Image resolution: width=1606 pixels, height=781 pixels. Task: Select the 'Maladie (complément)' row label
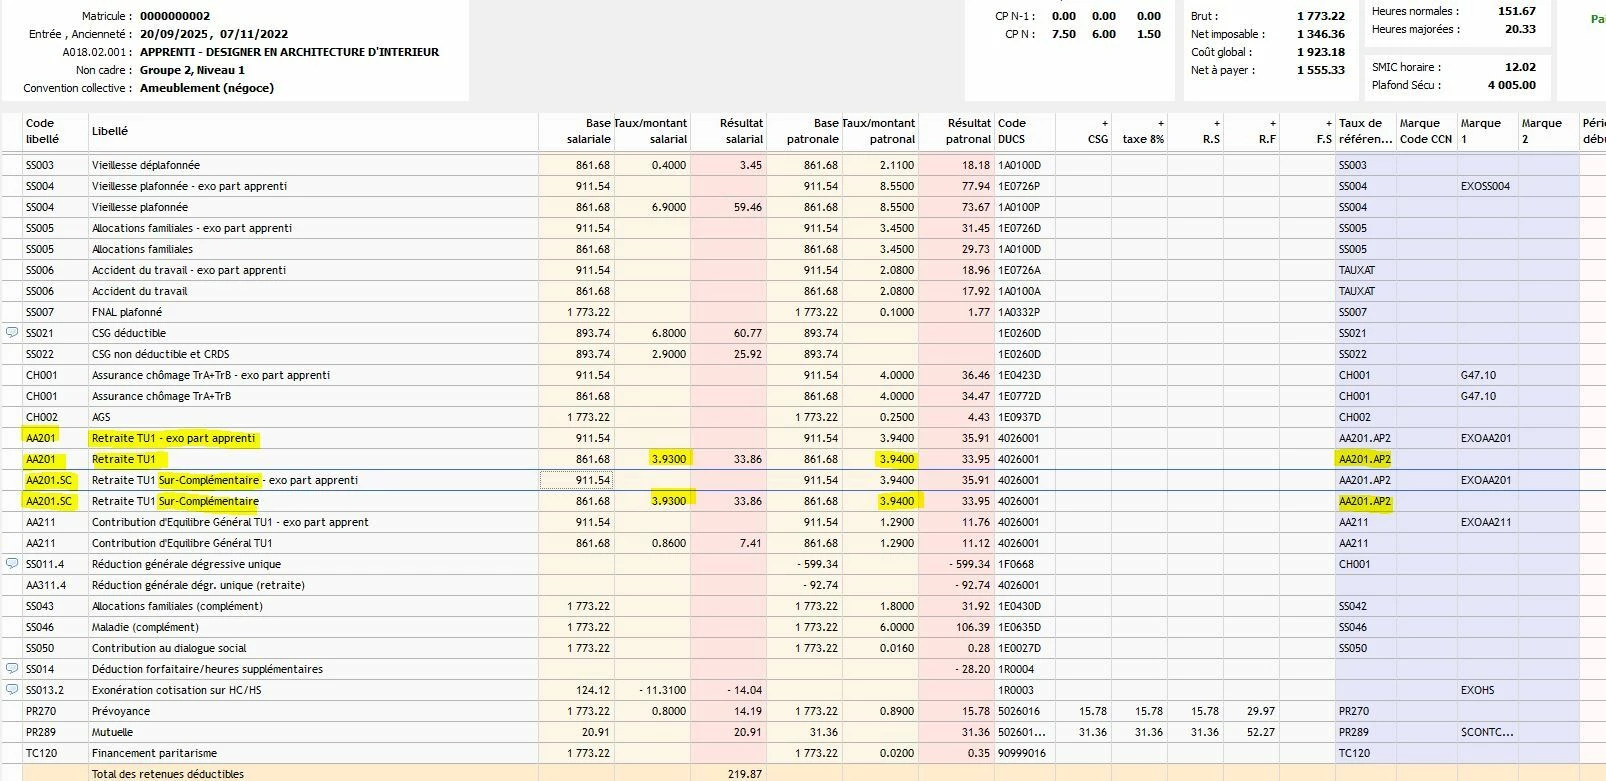pos(146,627)
